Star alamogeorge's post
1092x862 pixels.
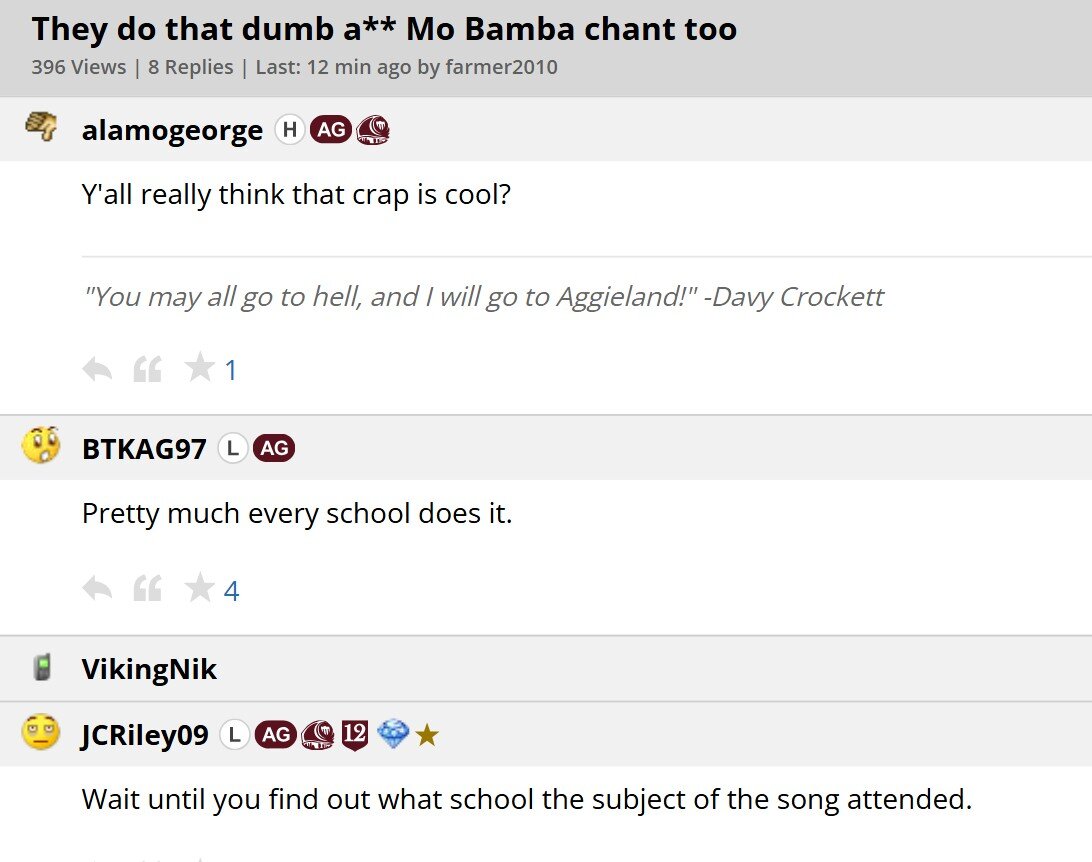coord(200,369)
